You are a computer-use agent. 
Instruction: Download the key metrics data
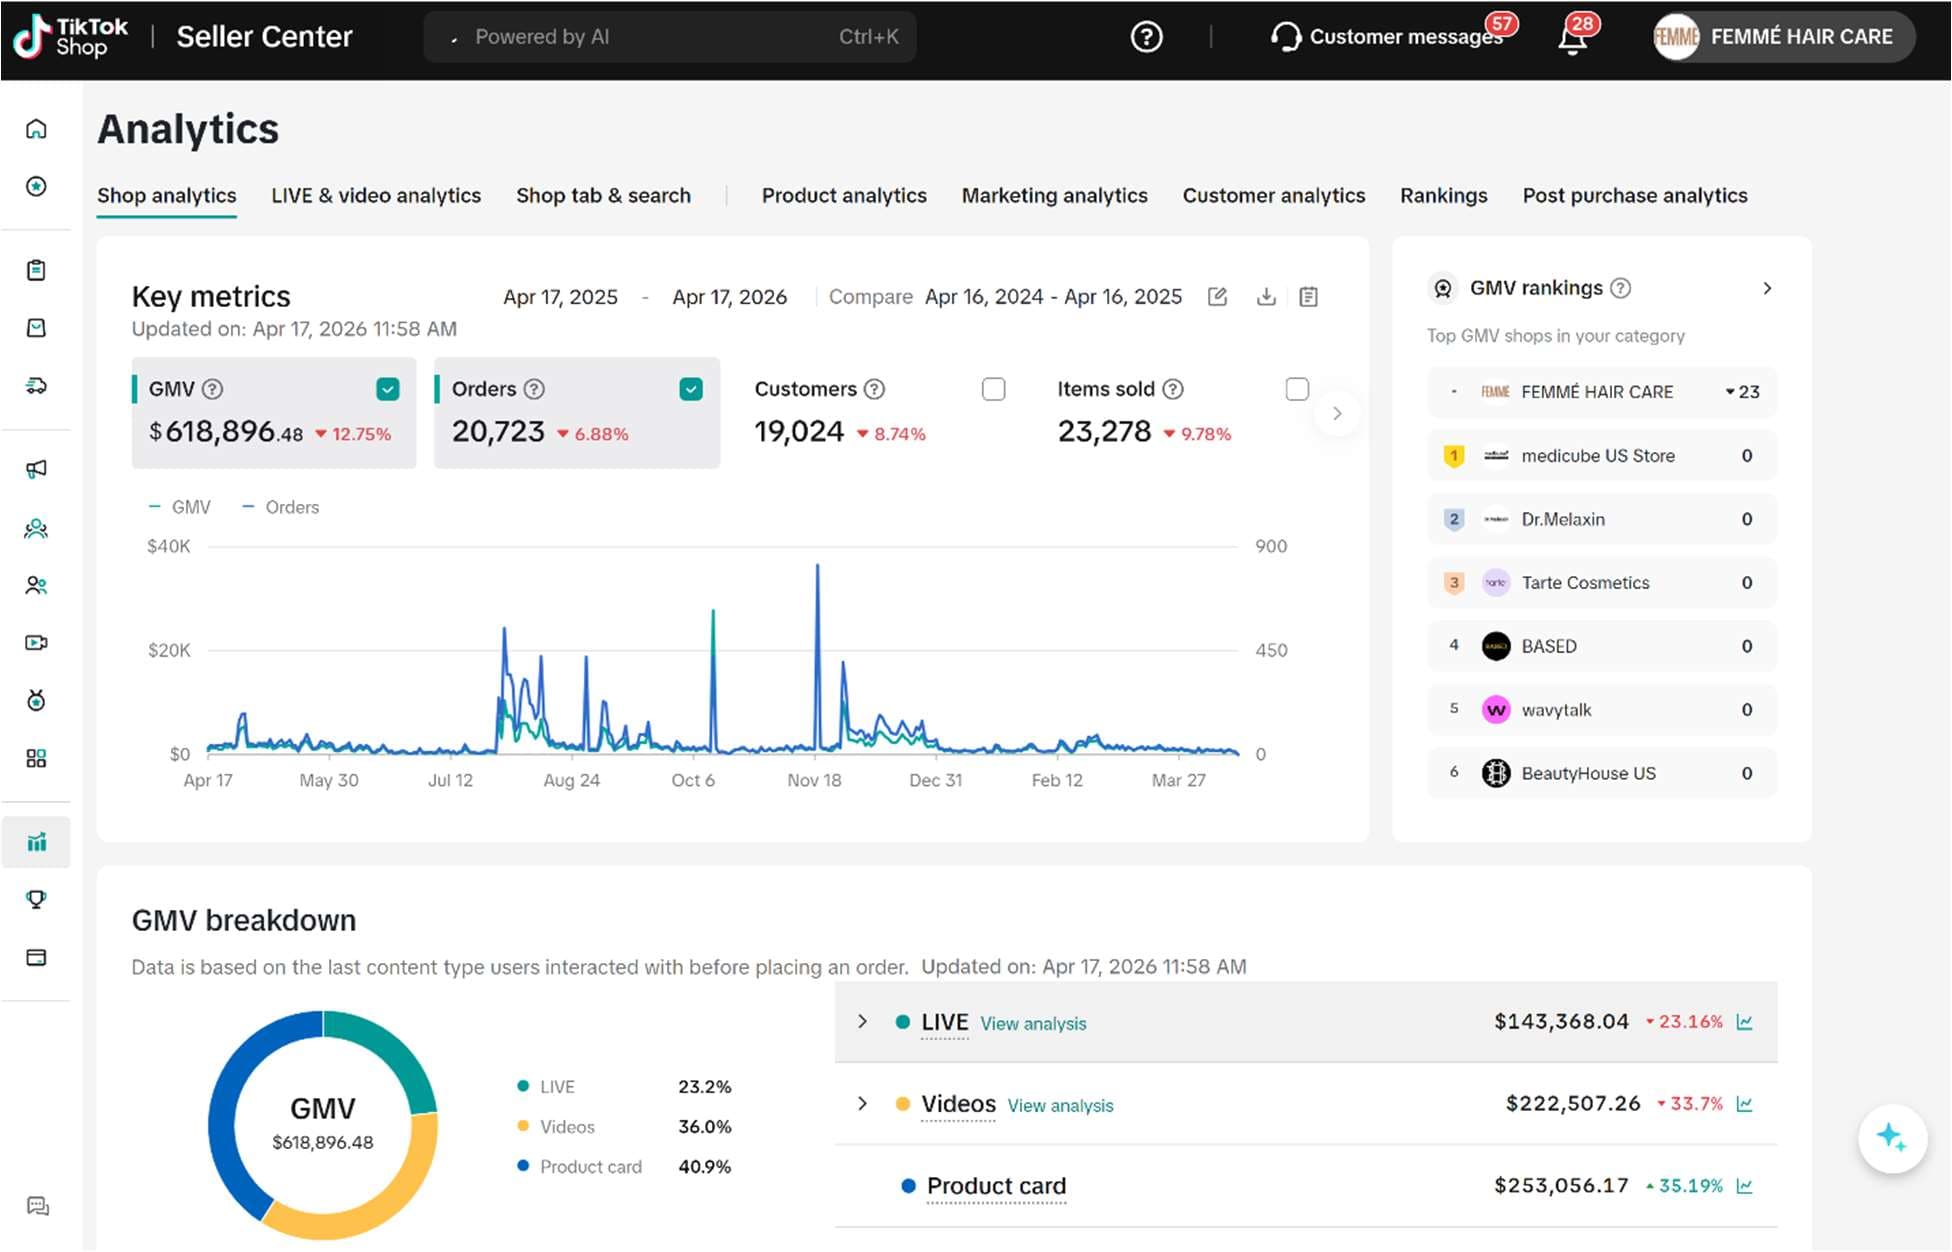[1266, 297]
